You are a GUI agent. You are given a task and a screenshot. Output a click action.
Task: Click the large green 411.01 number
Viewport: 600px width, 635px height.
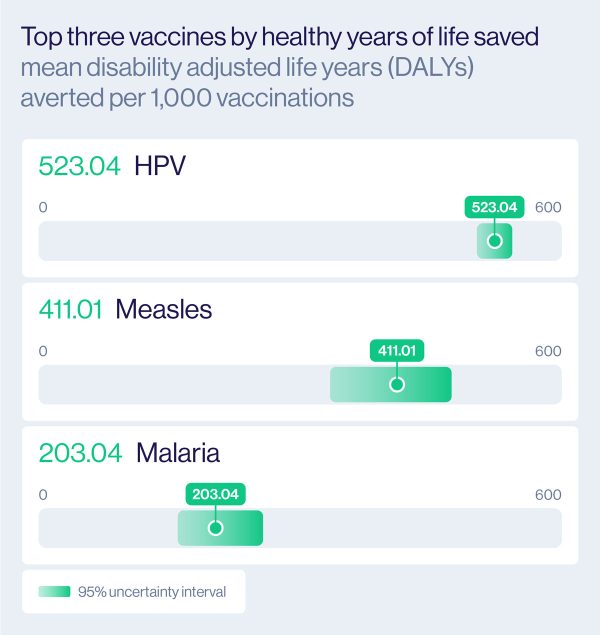70,309
